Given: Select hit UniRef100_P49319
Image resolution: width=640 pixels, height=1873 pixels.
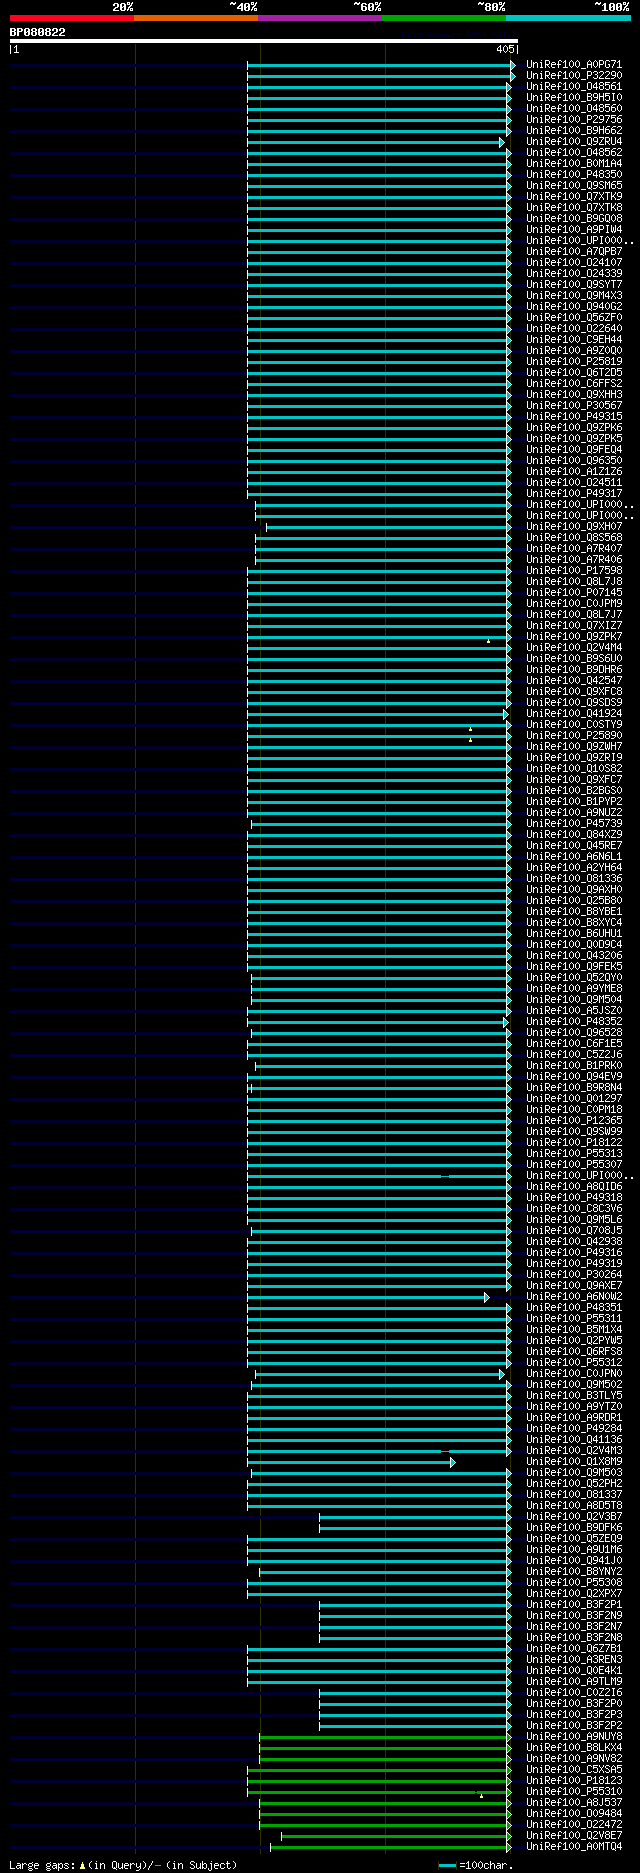Looking at the screenshot, I should point(574,1264).
